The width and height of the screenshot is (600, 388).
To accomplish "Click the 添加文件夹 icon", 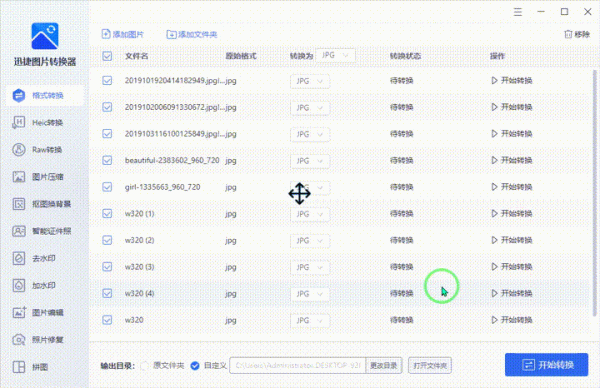I will [171, 34].
